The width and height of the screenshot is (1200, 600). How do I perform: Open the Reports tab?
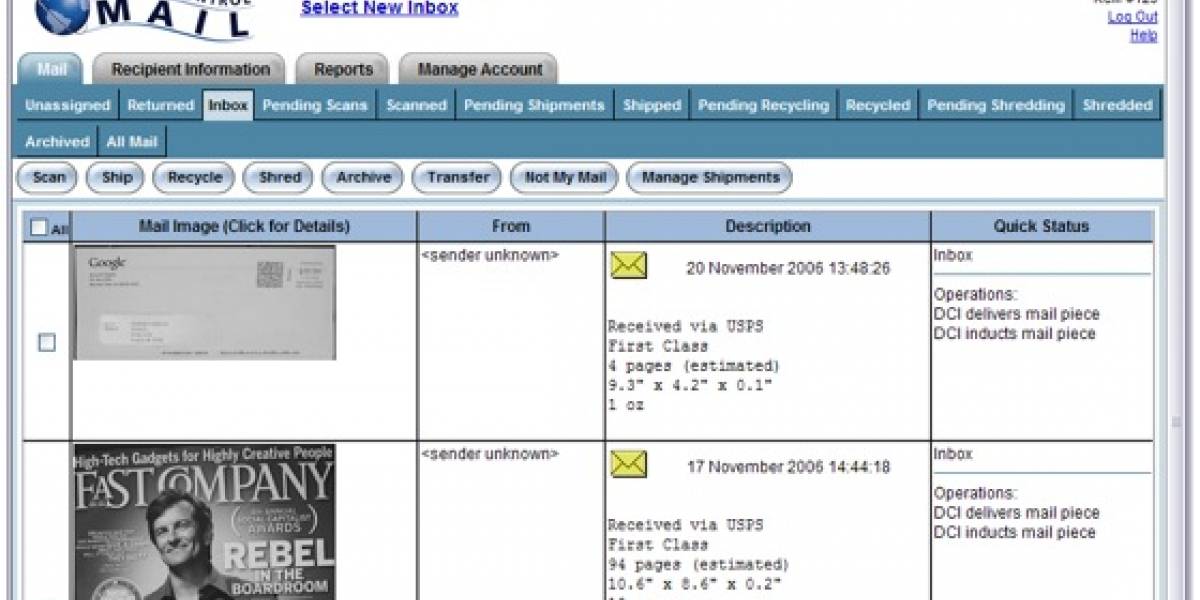(x=343, y=69)
